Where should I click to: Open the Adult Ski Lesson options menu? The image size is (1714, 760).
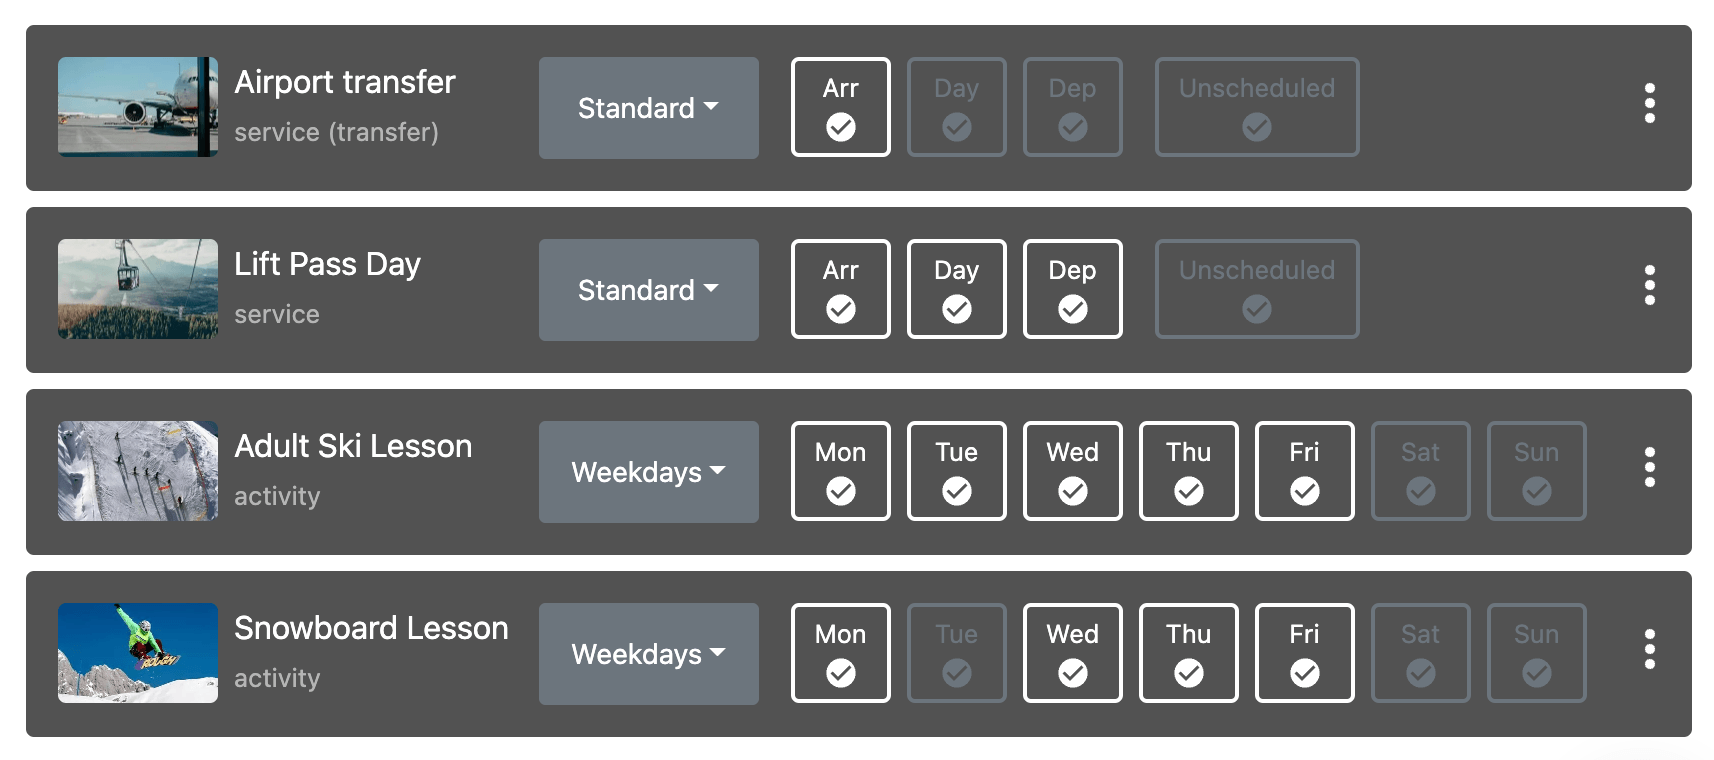tap(1649, 468)
